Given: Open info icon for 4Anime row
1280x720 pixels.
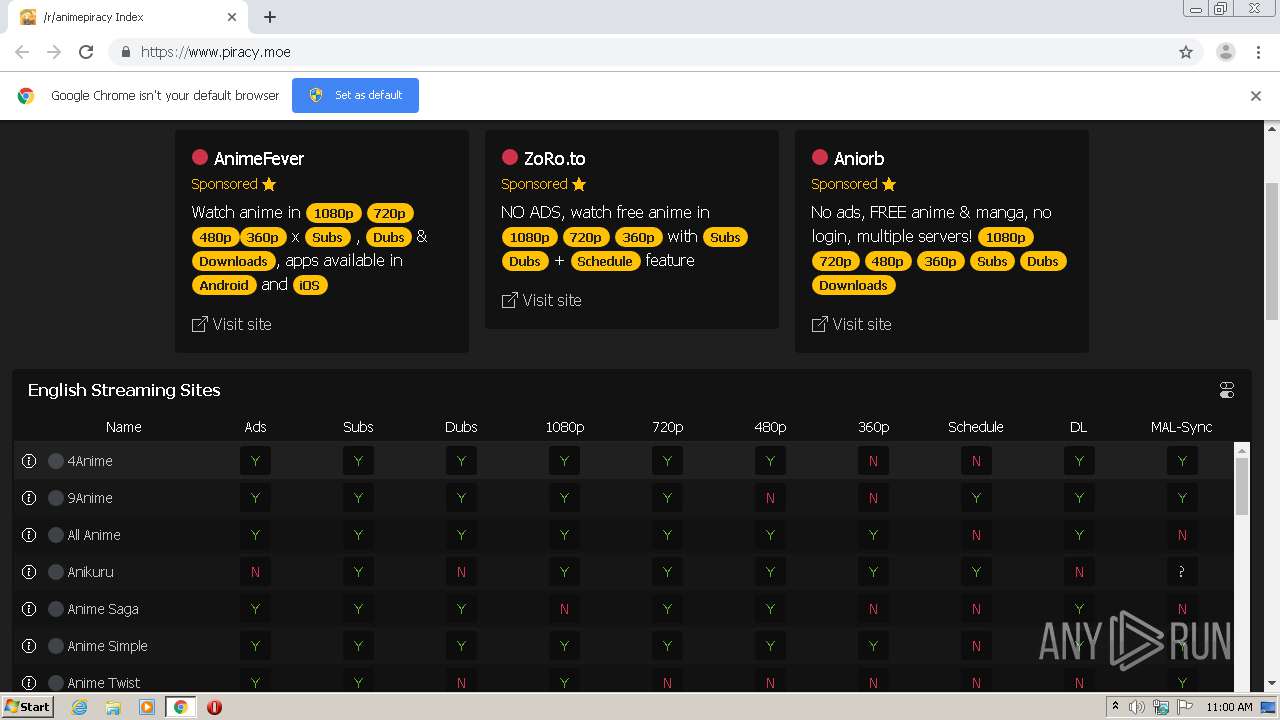Looking at the screenshot, I should [x=29, y=461].
